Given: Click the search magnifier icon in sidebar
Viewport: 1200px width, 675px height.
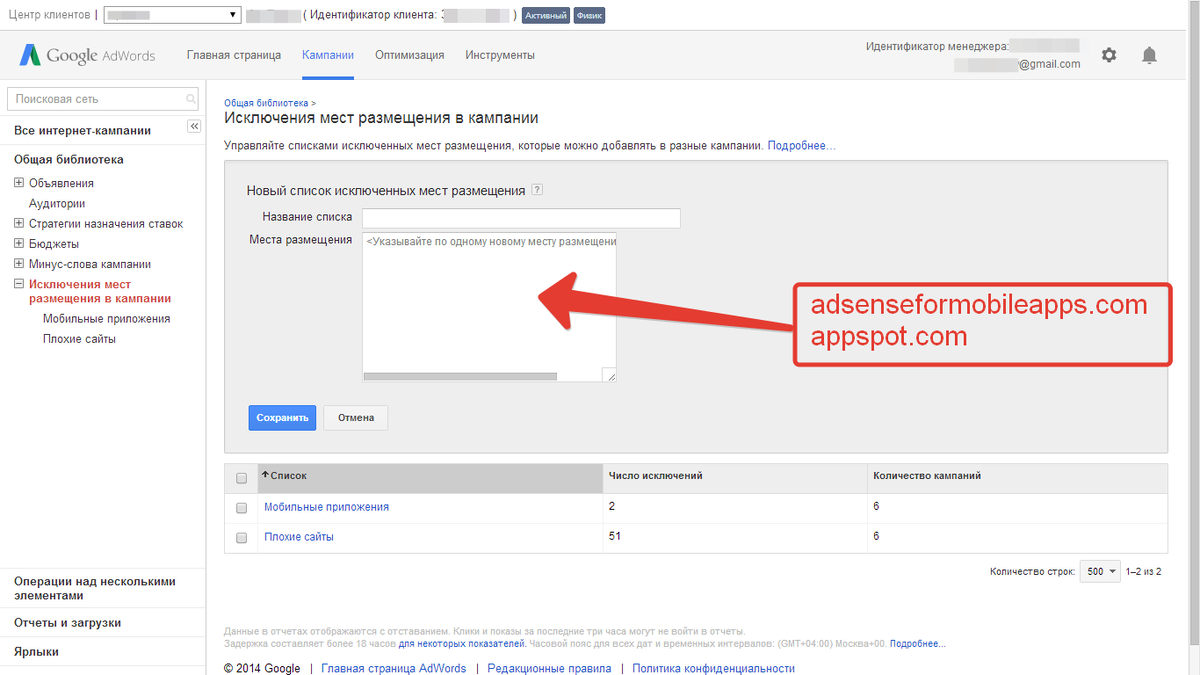Looking at the screenshot, I should coord(191,99).
